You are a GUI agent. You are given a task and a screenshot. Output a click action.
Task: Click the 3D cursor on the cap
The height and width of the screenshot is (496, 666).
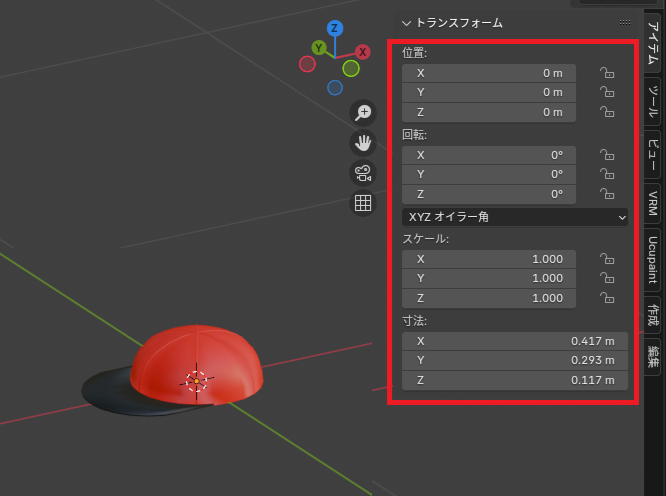[x=196, y=381]
